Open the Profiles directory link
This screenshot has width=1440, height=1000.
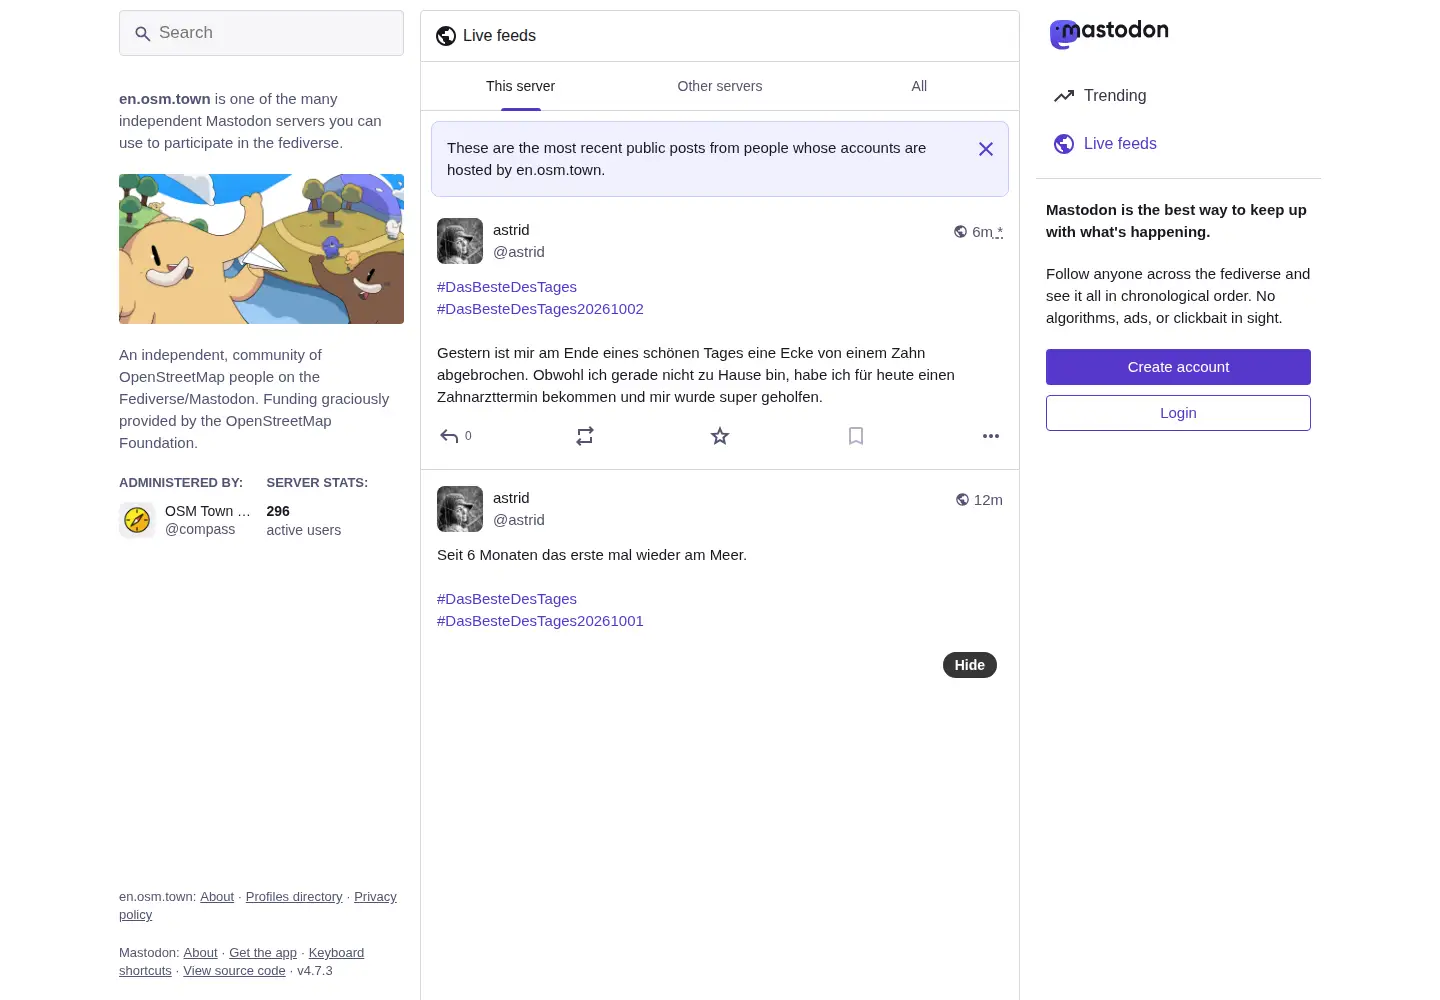pyautogui.click(x=294, y=897)
